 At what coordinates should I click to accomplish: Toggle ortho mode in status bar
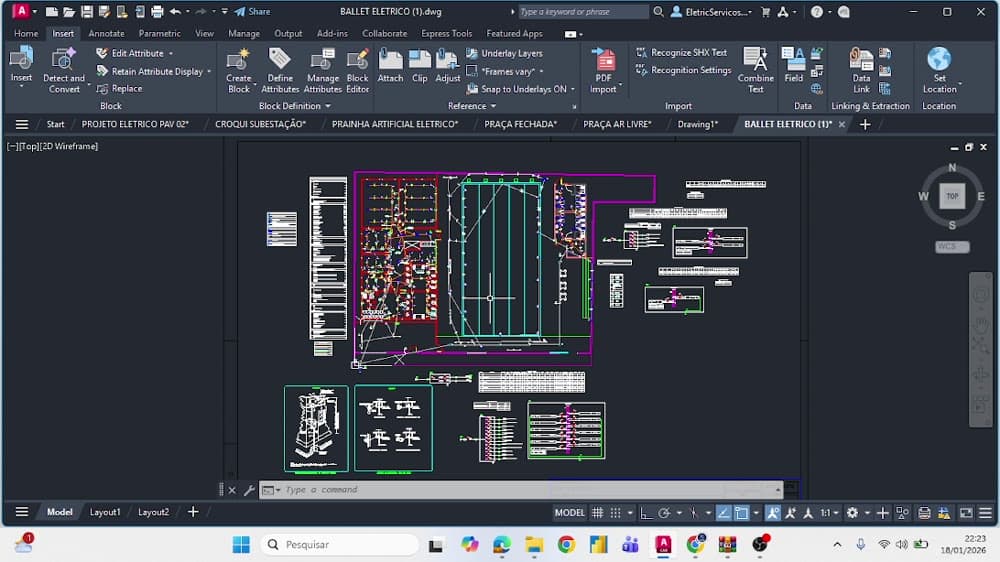click(x=646, y=512)
